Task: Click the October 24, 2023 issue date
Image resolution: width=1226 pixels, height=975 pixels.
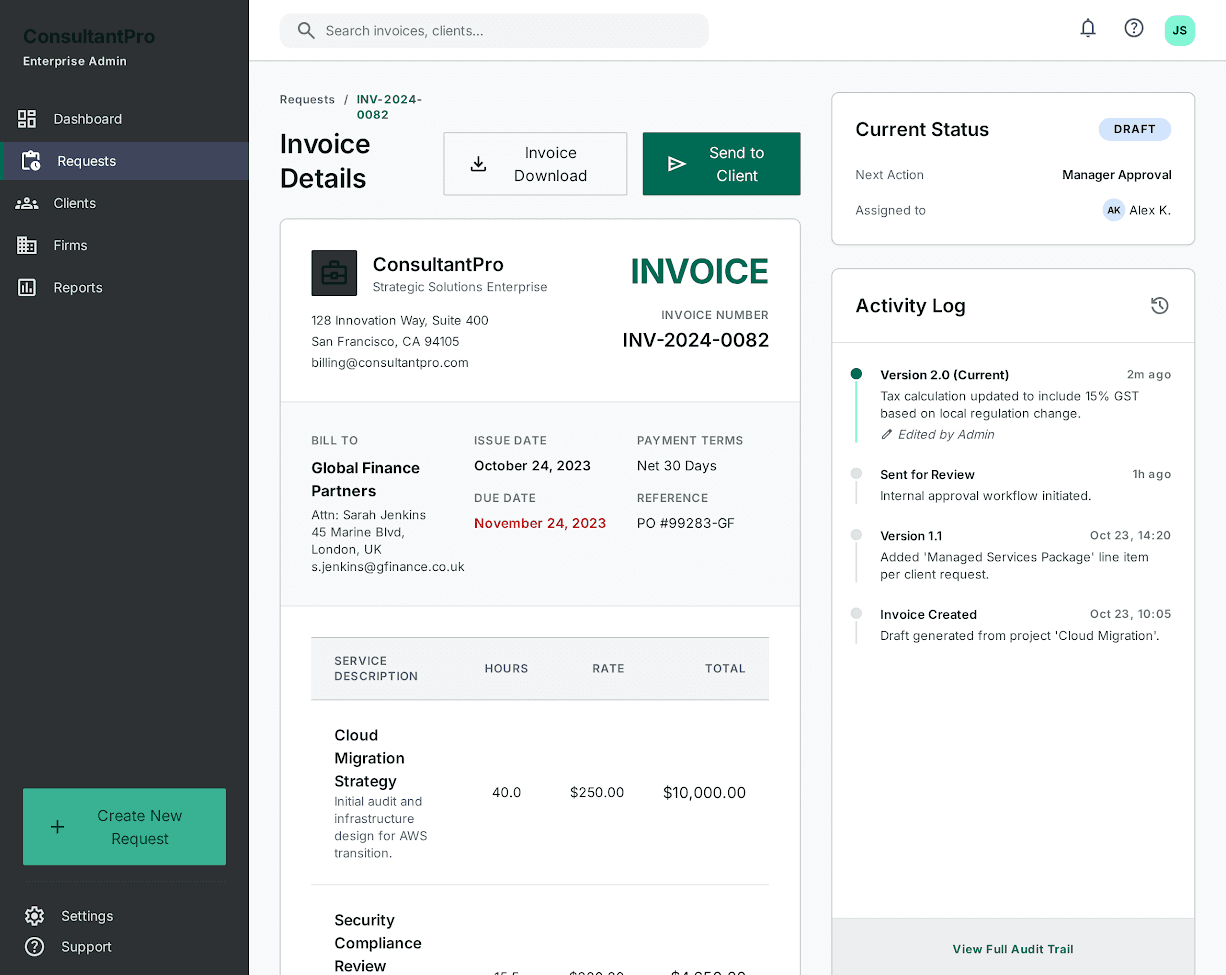Action: (532, 466)
